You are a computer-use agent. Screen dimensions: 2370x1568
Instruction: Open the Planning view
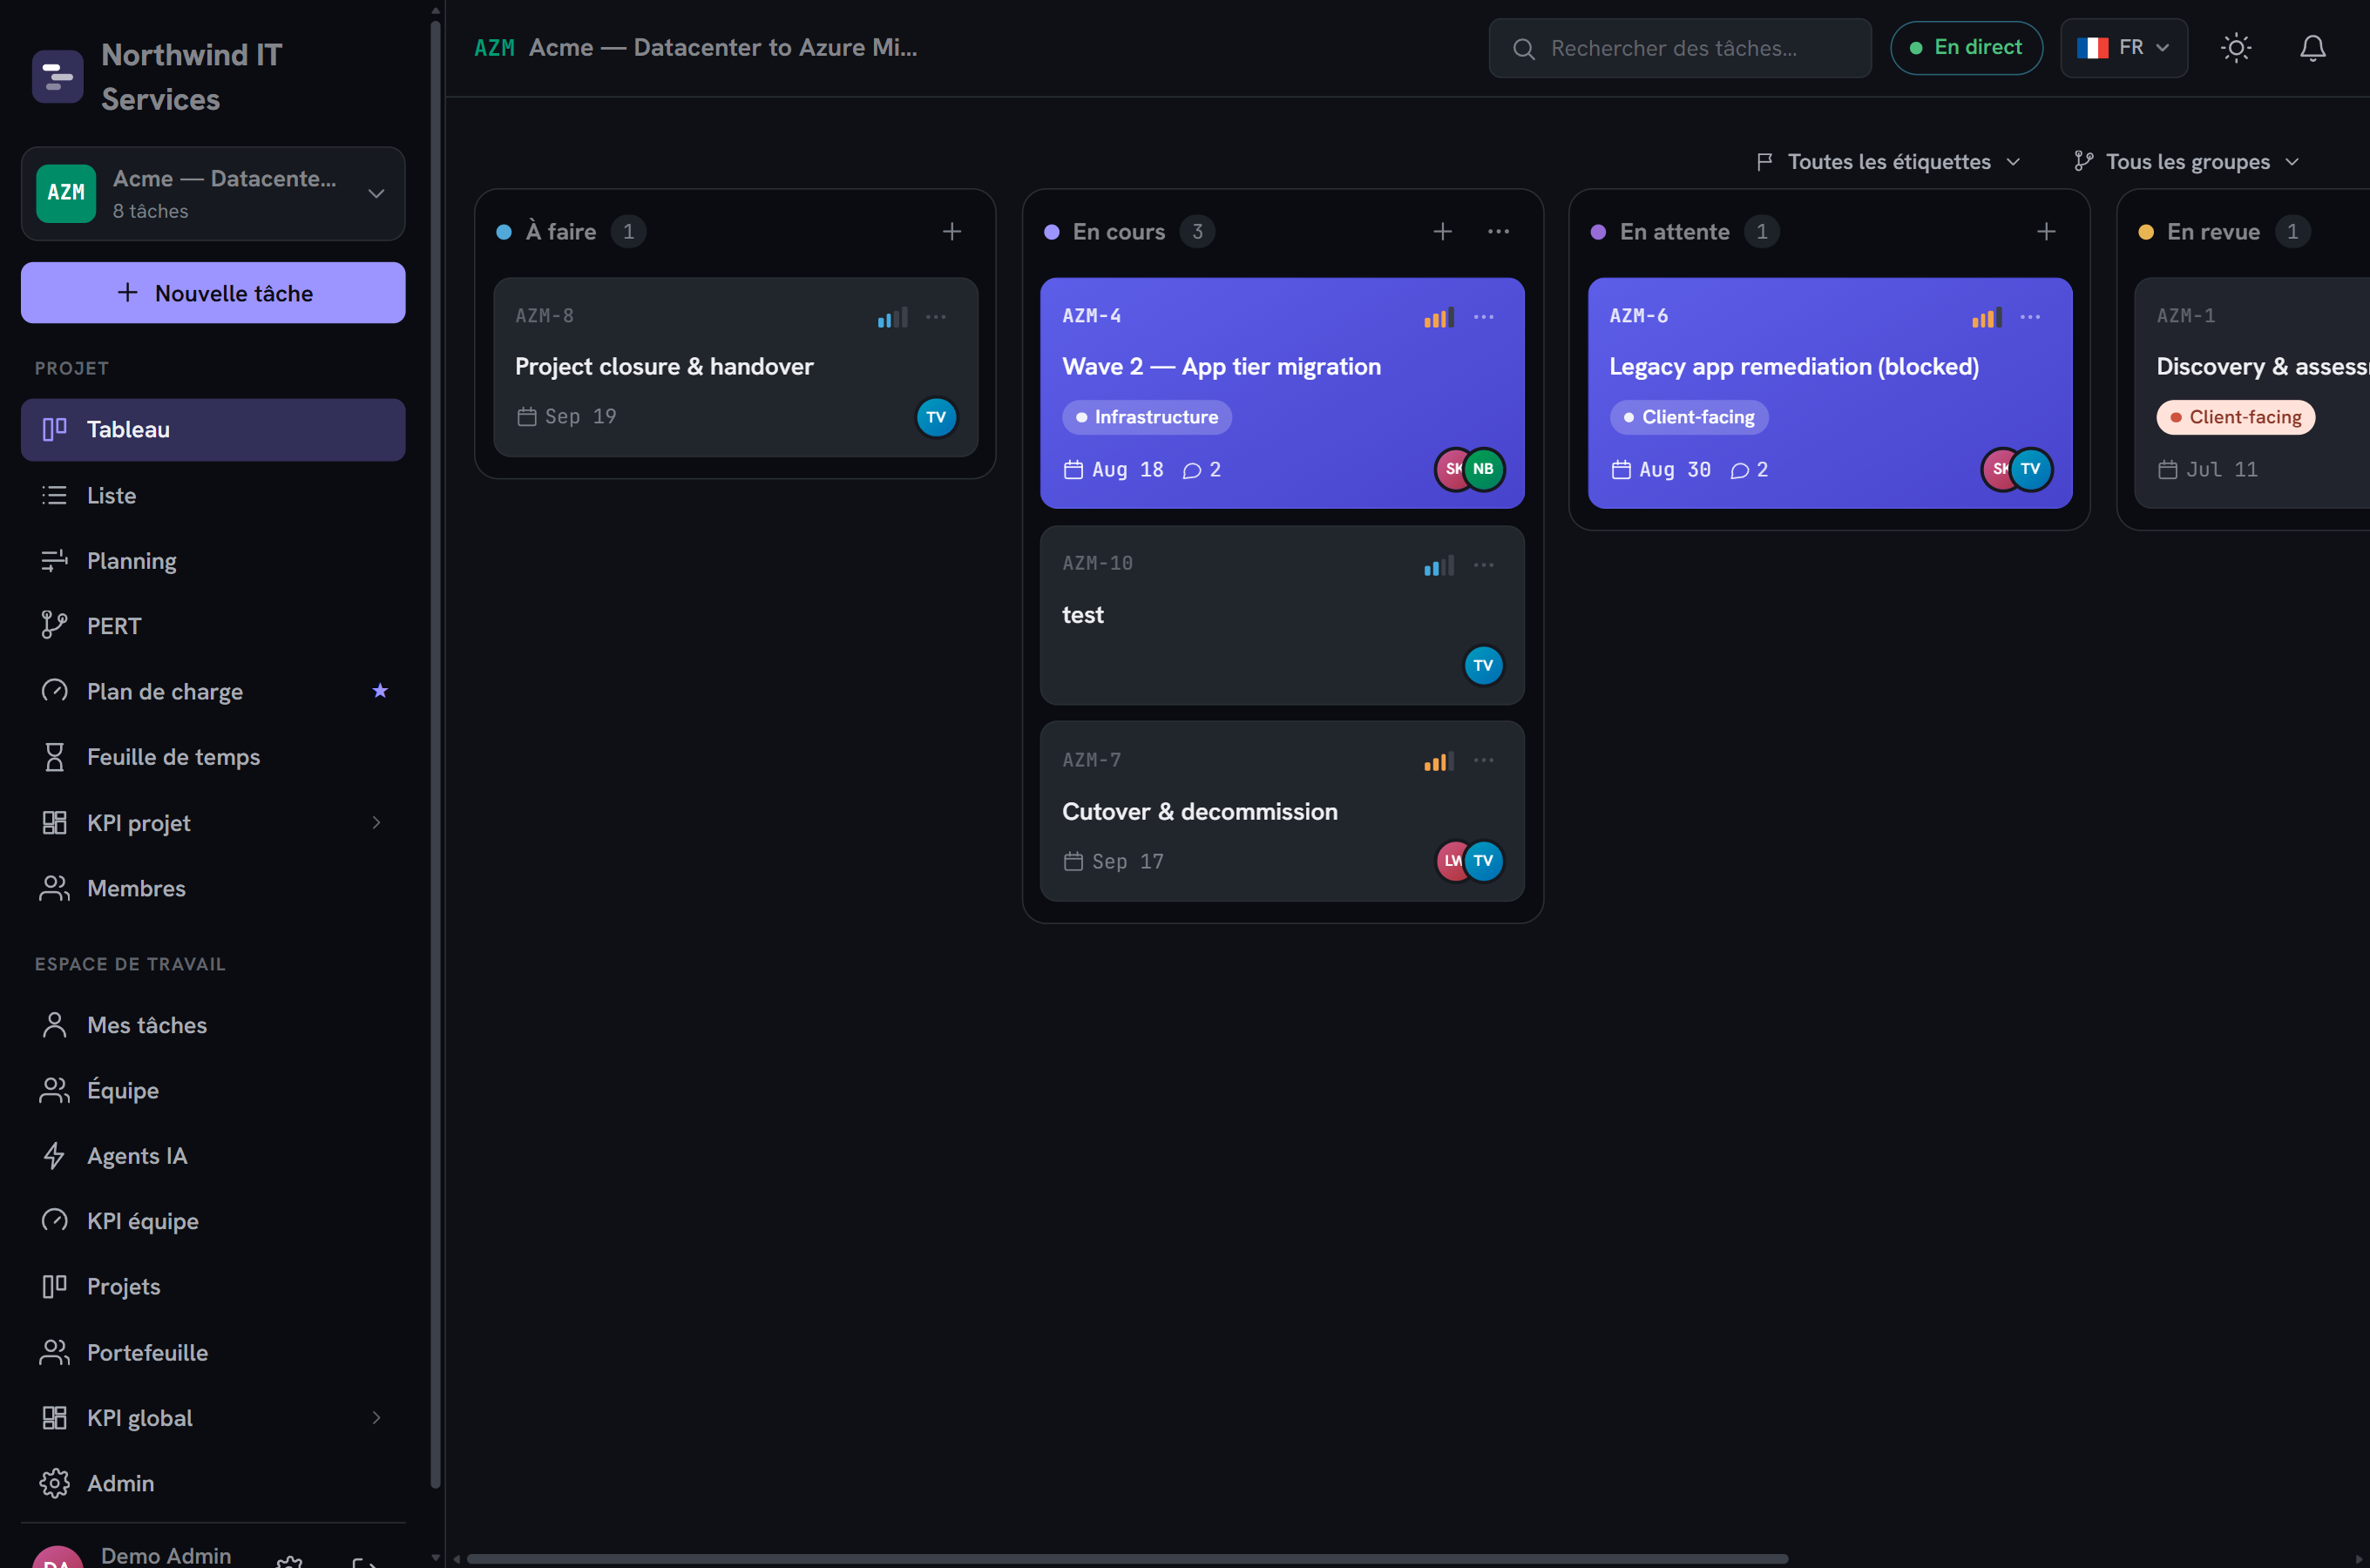pyautogui.click(x=213, y=561)
